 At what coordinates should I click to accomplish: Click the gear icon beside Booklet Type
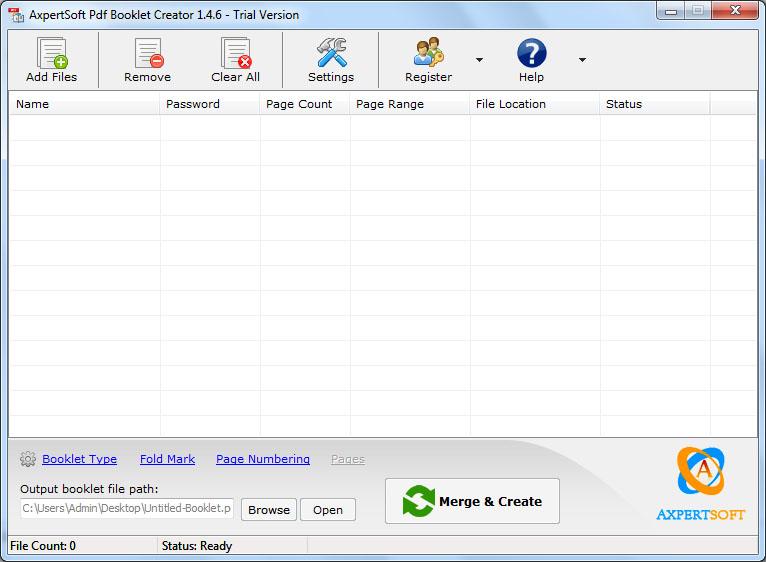28,459
